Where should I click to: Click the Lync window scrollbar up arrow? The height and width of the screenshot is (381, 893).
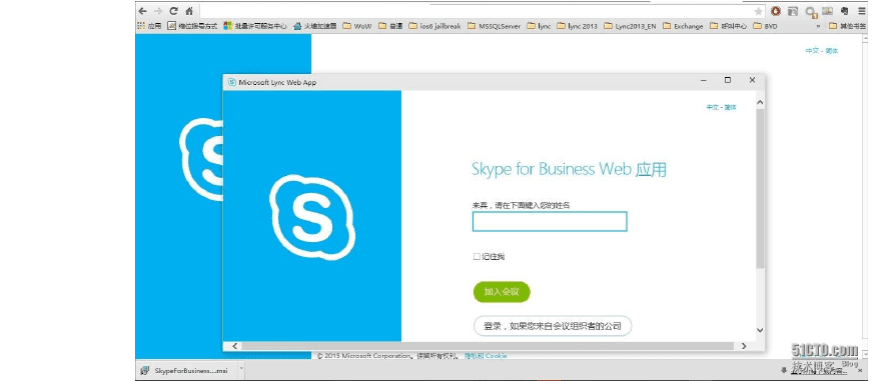point(760,103)
